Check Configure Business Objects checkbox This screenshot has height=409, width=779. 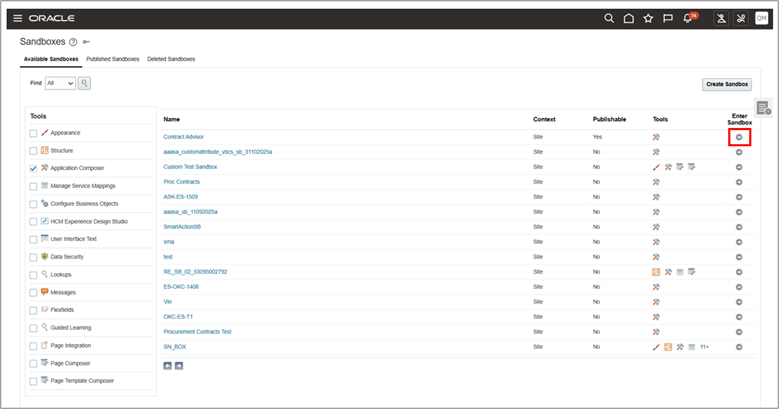33,204
